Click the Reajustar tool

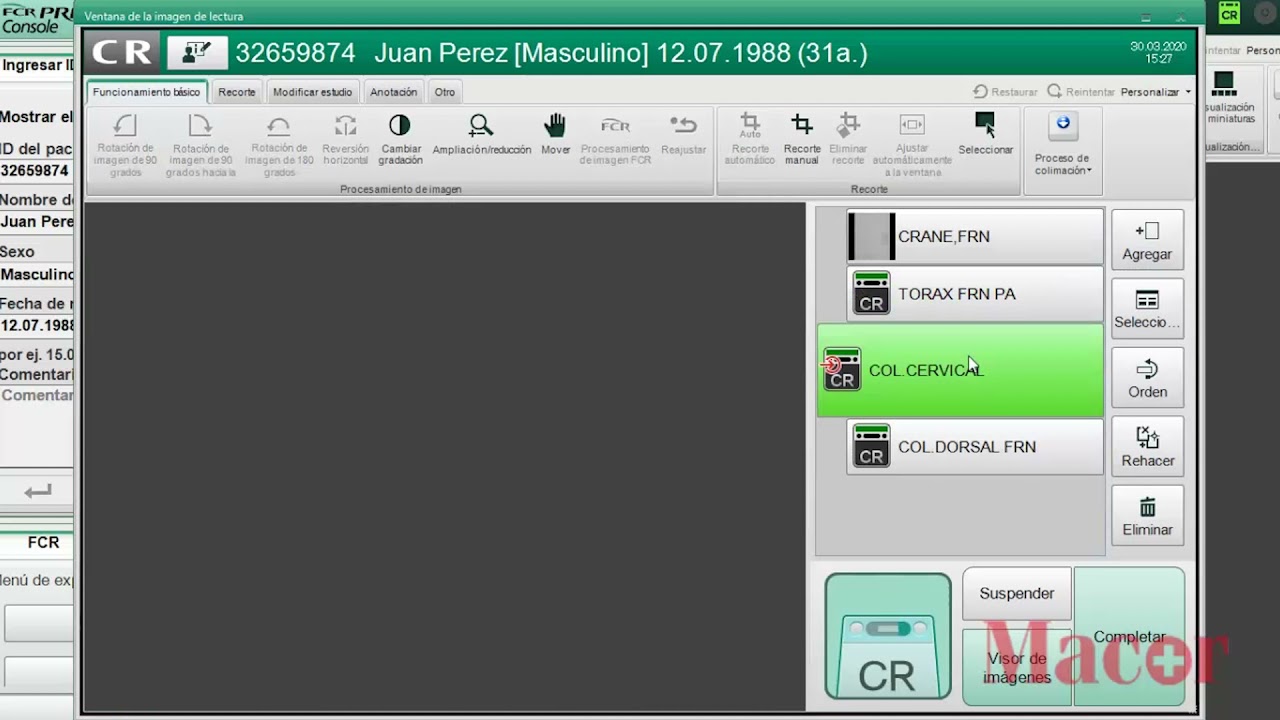pos(683,135)
